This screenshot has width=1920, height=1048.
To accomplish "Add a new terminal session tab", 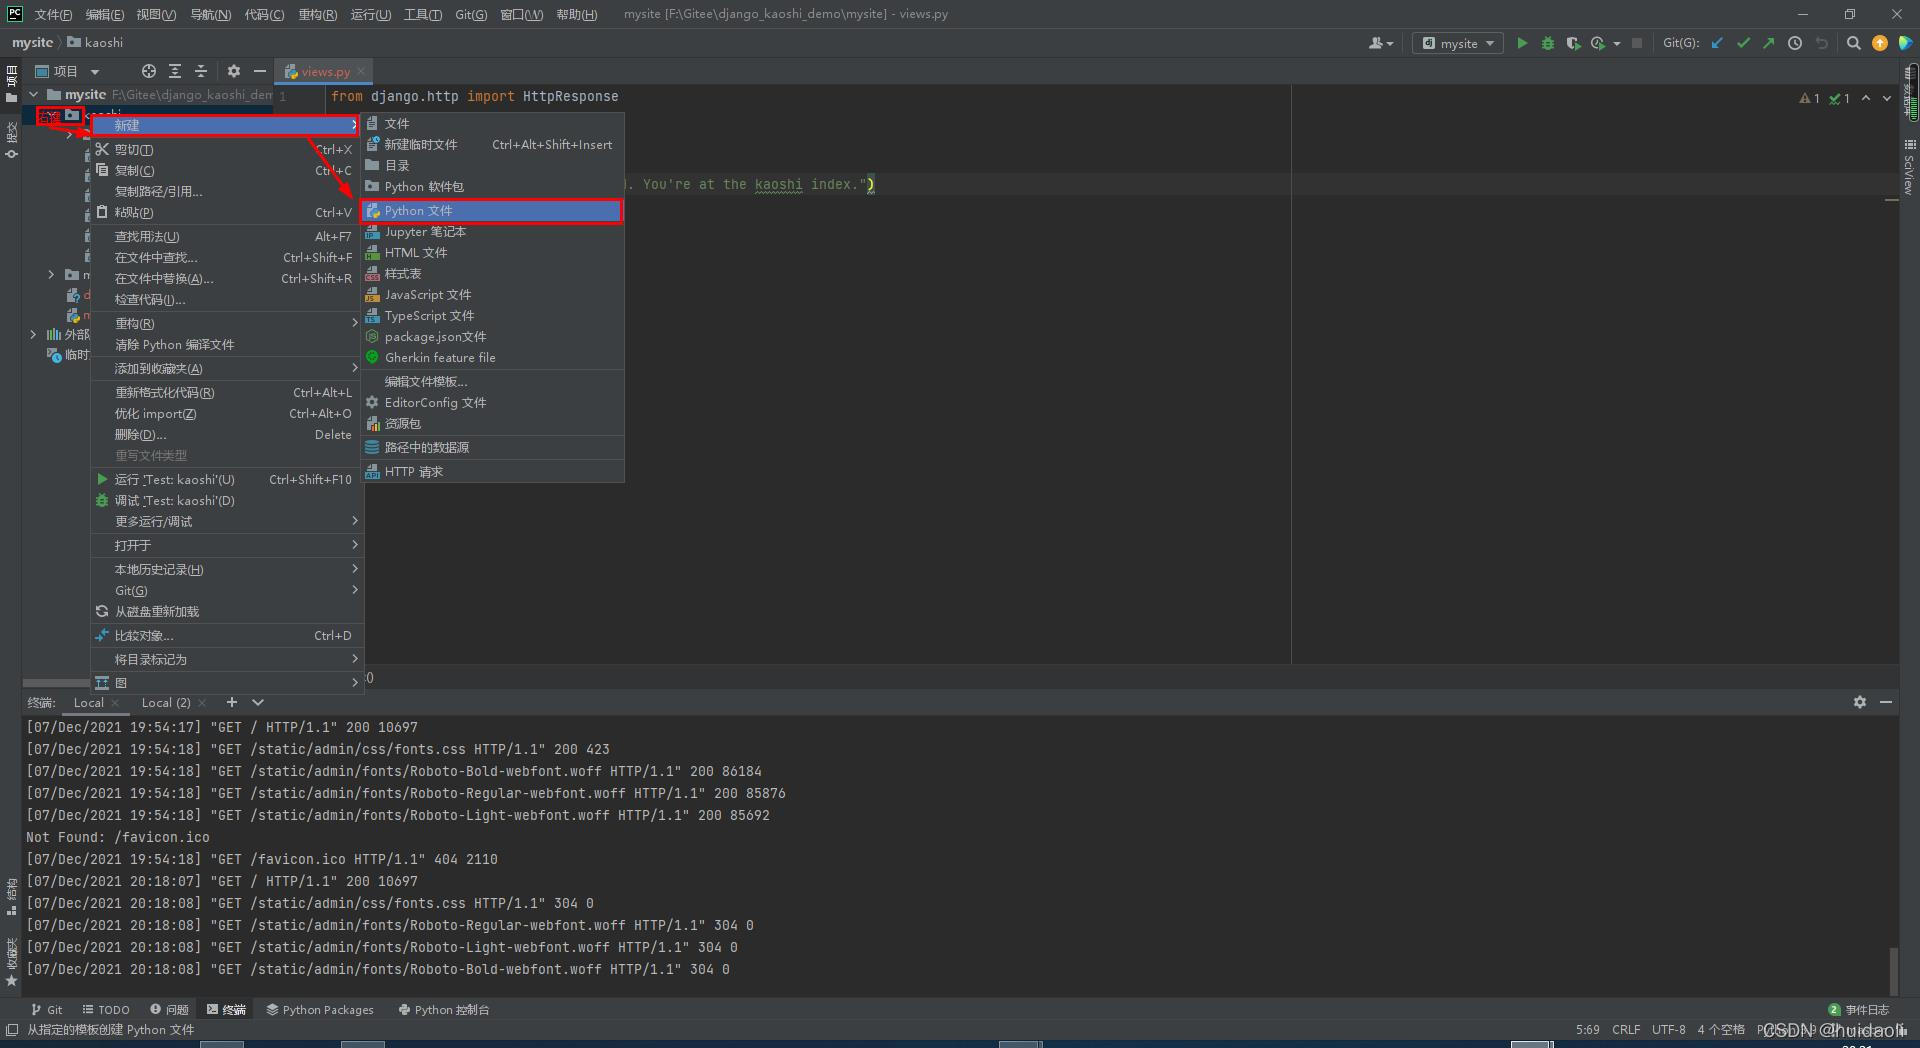I will click(232, 702).
